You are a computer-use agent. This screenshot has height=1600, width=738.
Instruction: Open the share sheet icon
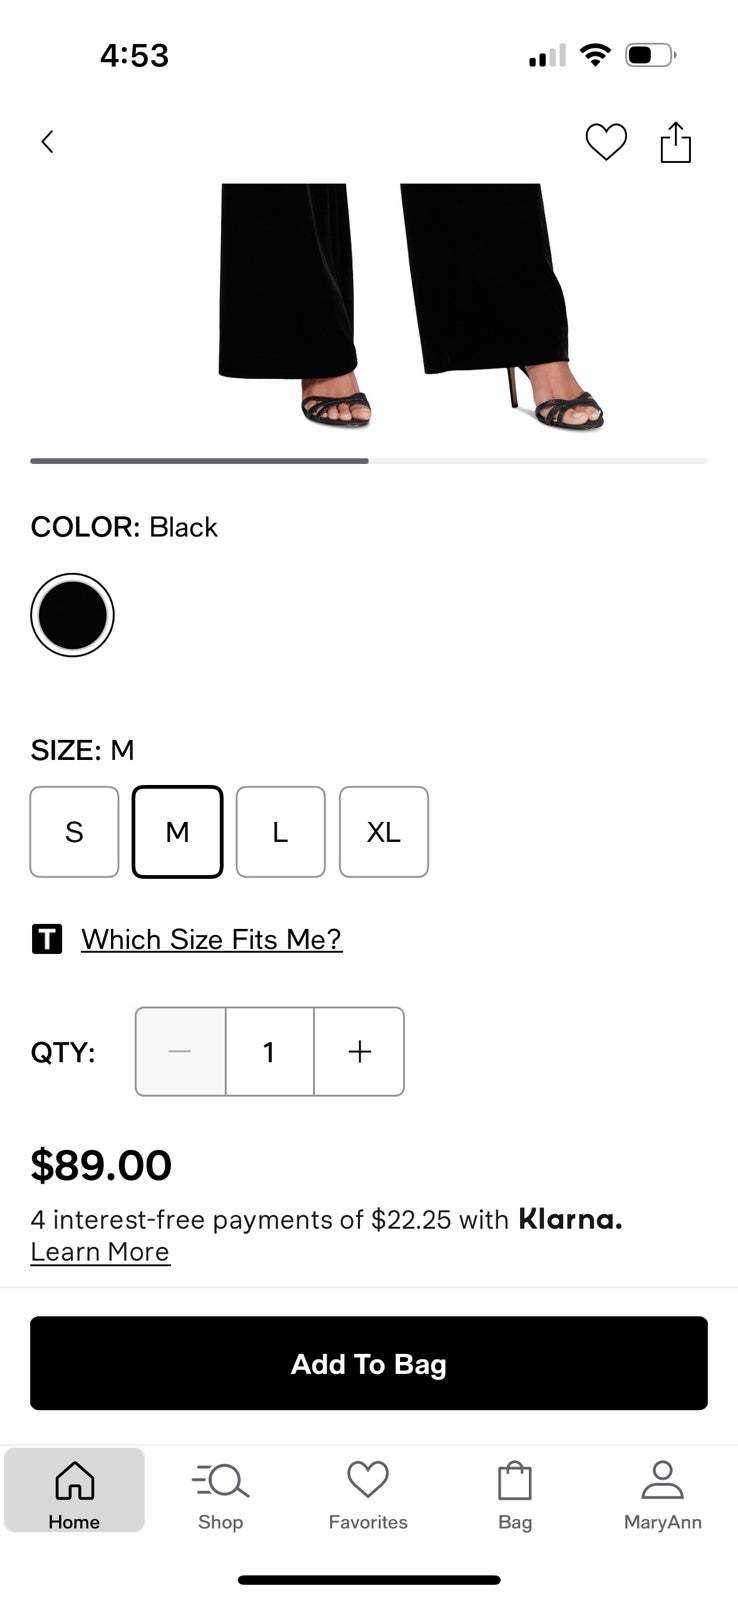click(676, 142)
